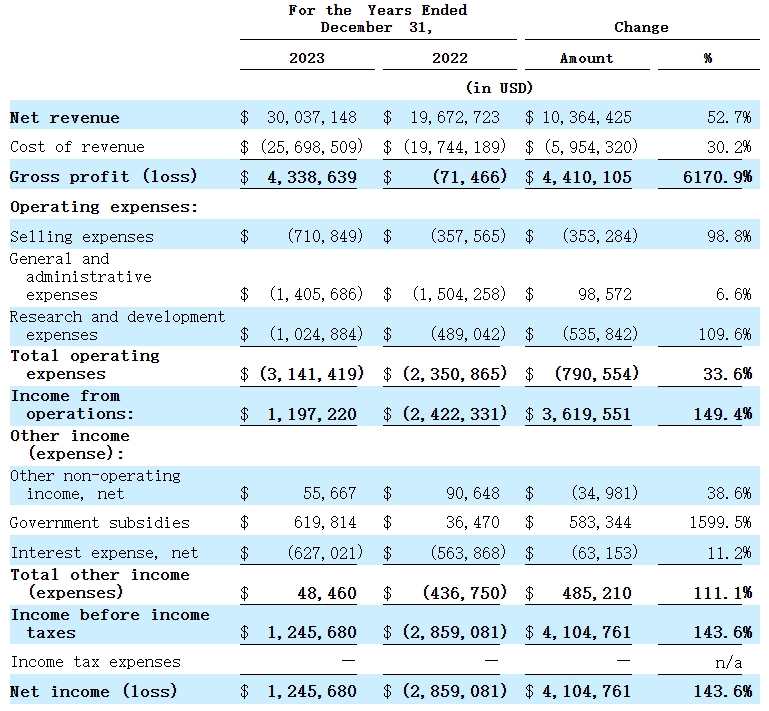769x711 pixels.
Task: Click the Operating expenses heading
Action: tap(104, 207)
